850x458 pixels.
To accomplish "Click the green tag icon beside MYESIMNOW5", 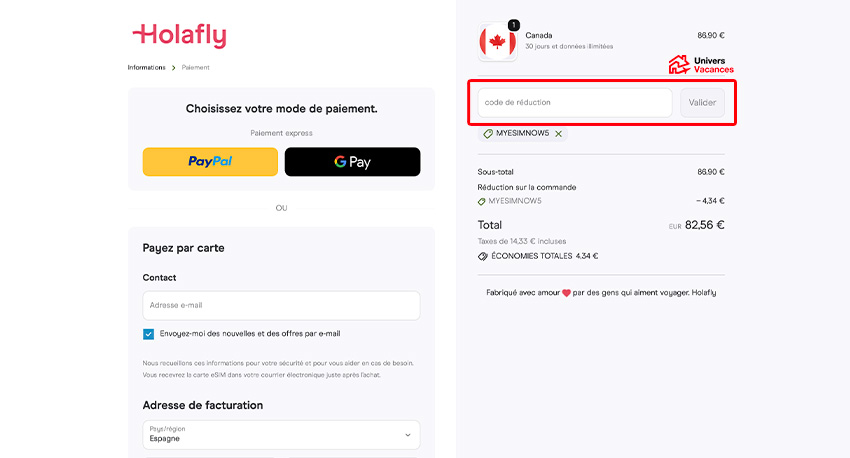I will pos(488,134).
